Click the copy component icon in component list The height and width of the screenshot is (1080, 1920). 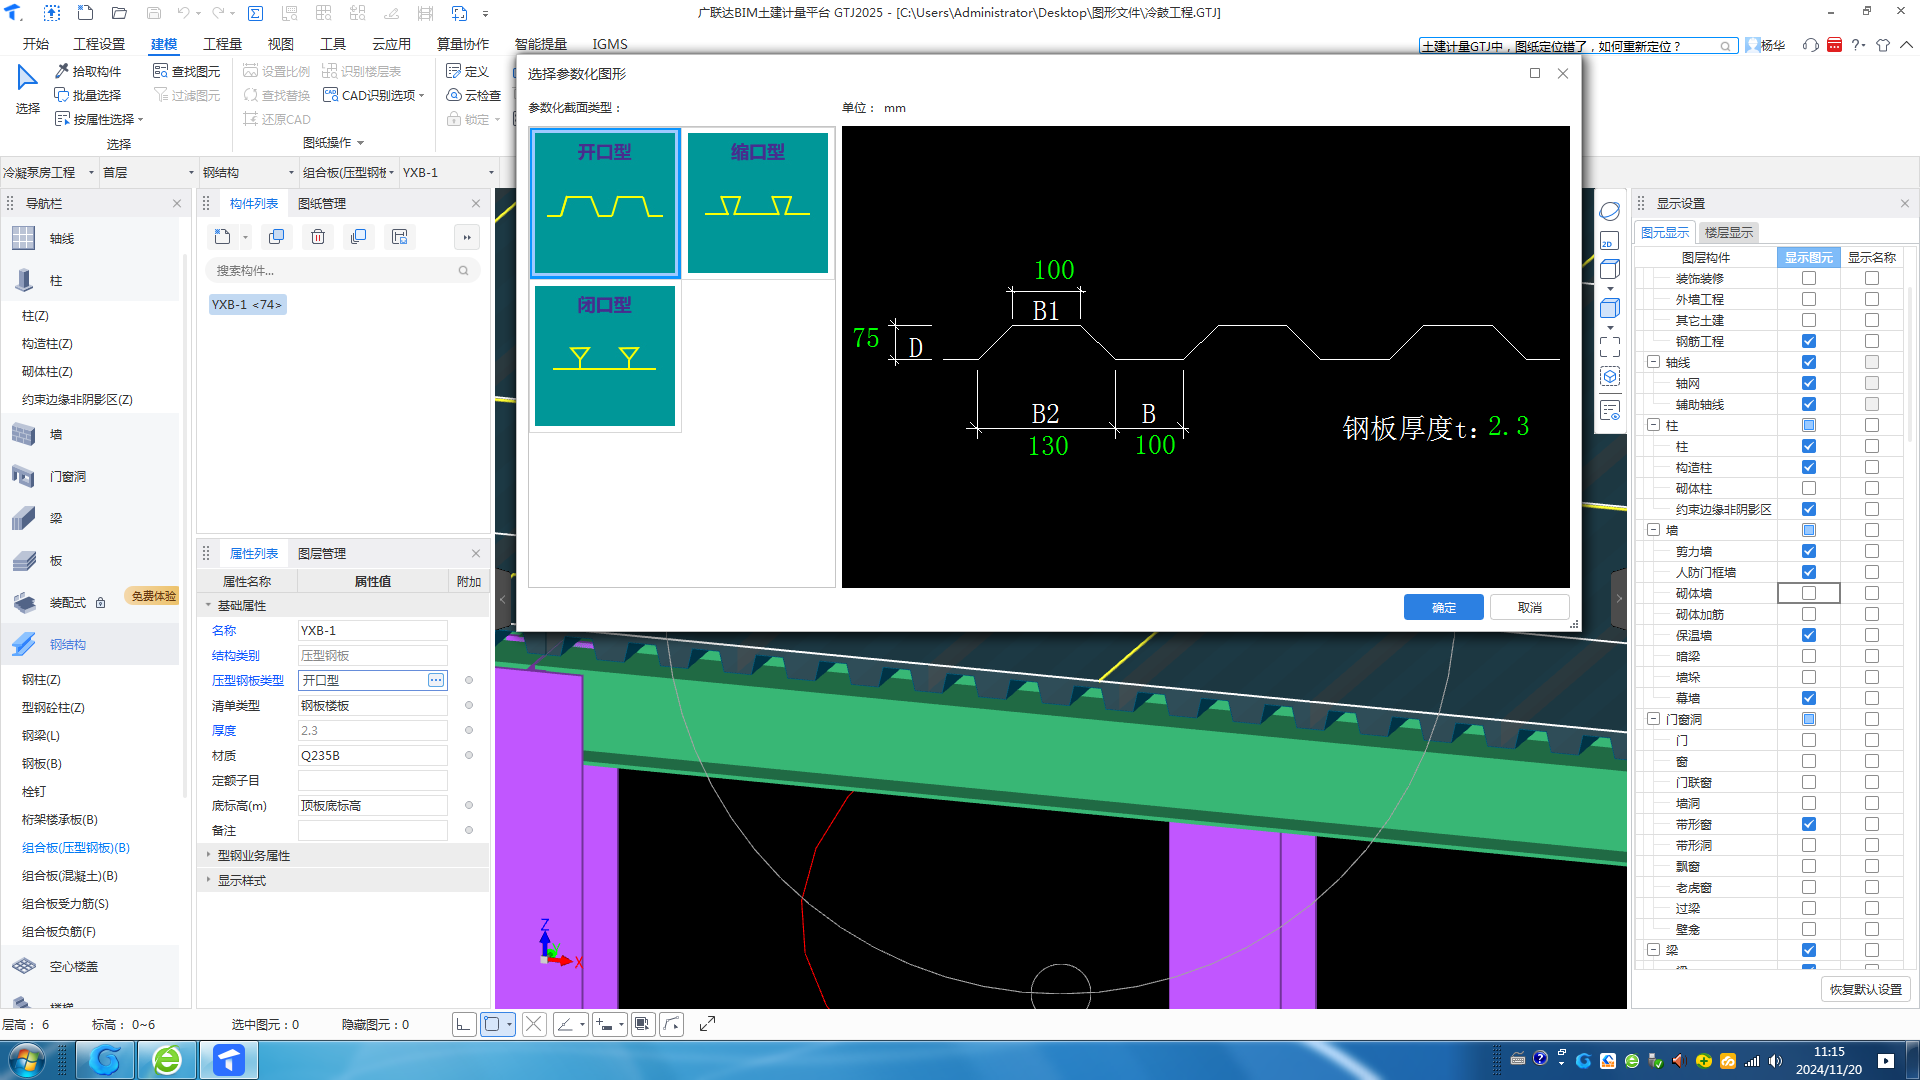coord(277,237)
